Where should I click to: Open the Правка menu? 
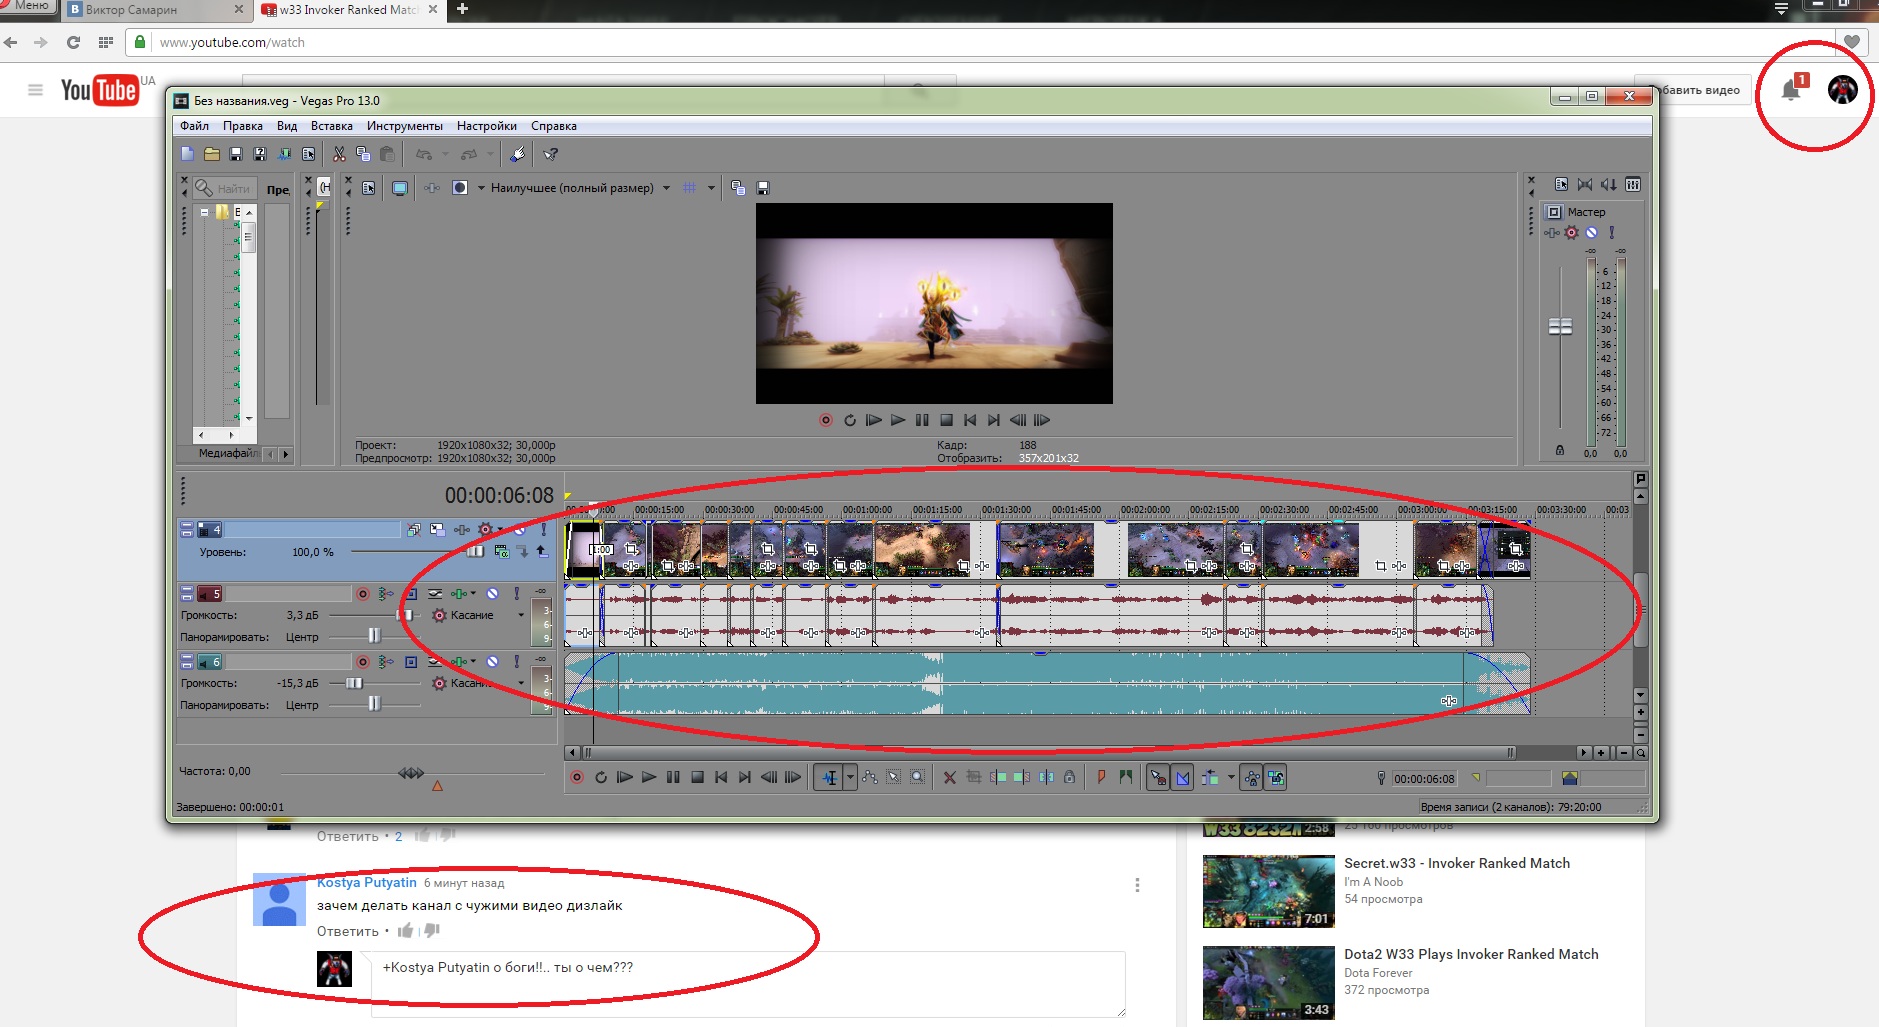(x=243, y=126)
